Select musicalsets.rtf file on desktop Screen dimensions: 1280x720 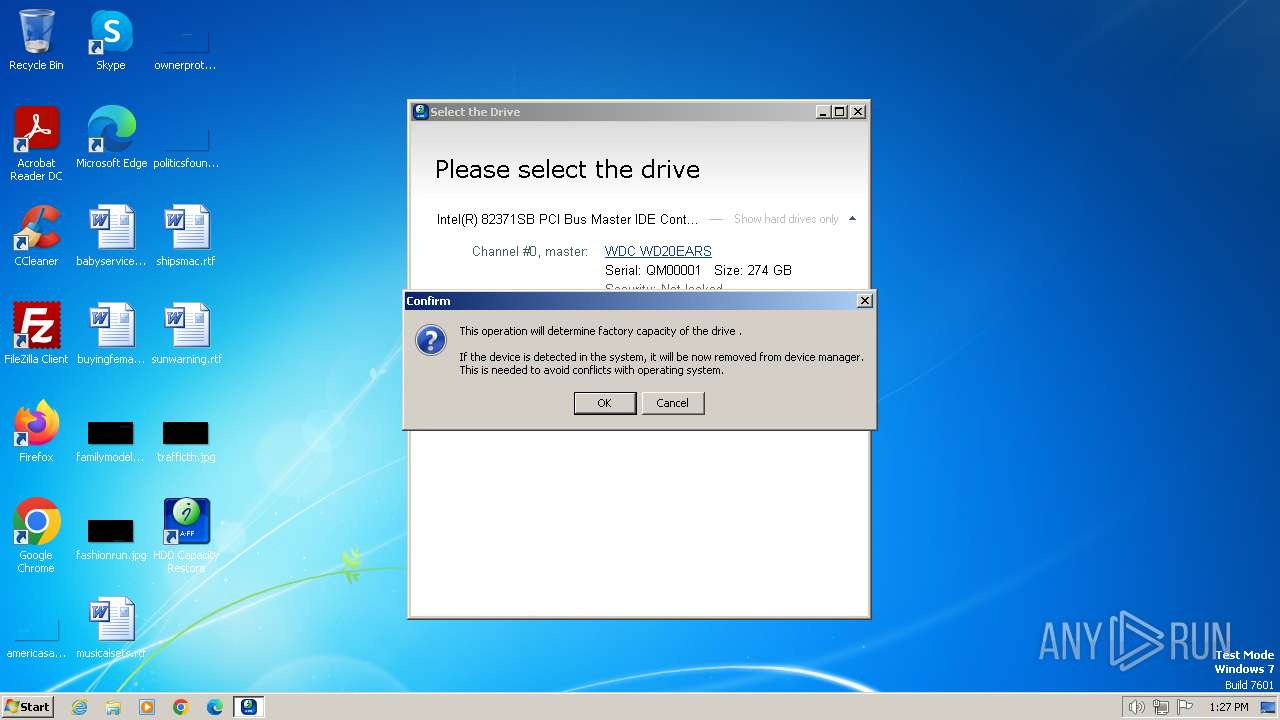111,628
